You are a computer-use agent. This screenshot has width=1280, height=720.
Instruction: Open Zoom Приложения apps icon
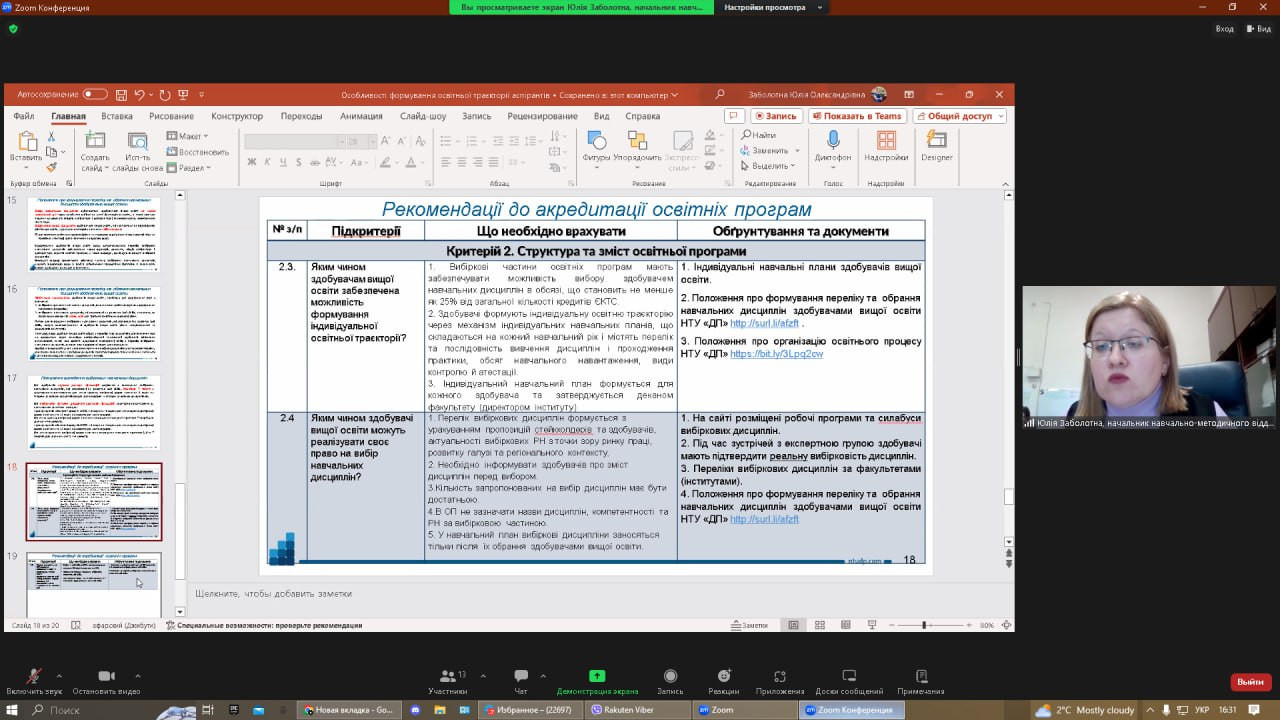click(x=780, y=677)
